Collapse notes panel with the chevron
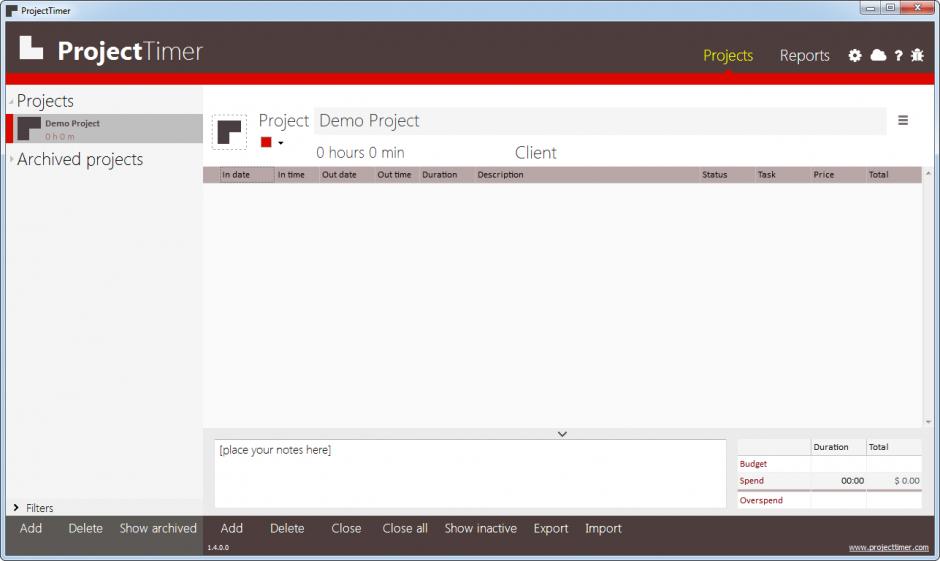The height and width of the screenshot is (561, 940). pos(562,434)
